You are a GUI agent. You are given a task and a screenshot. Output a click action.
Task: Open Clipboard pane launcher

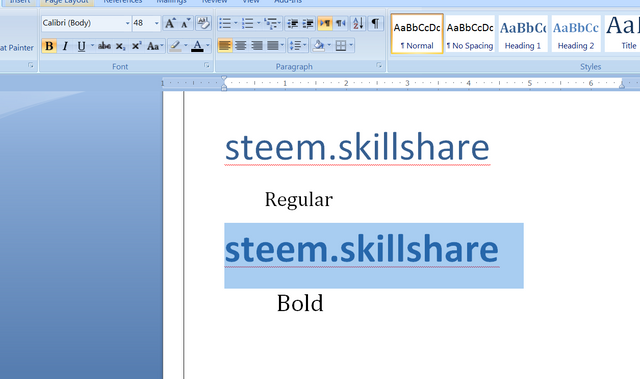(x=31, y=65)
